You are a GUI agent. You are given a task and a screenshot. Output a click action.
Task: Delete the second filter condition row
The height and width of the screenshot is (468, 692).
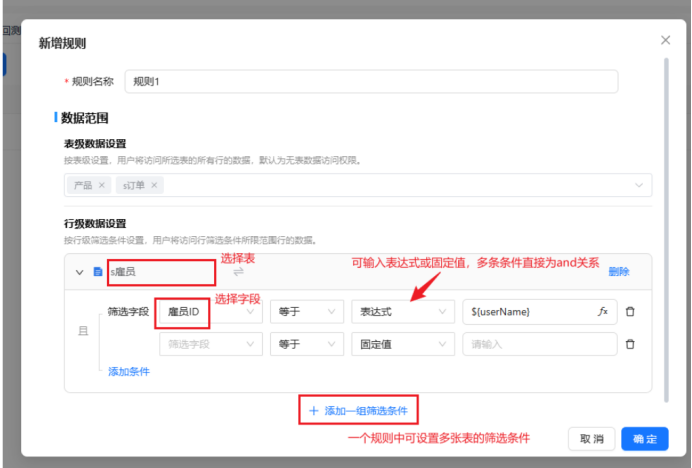pos(630,344)
